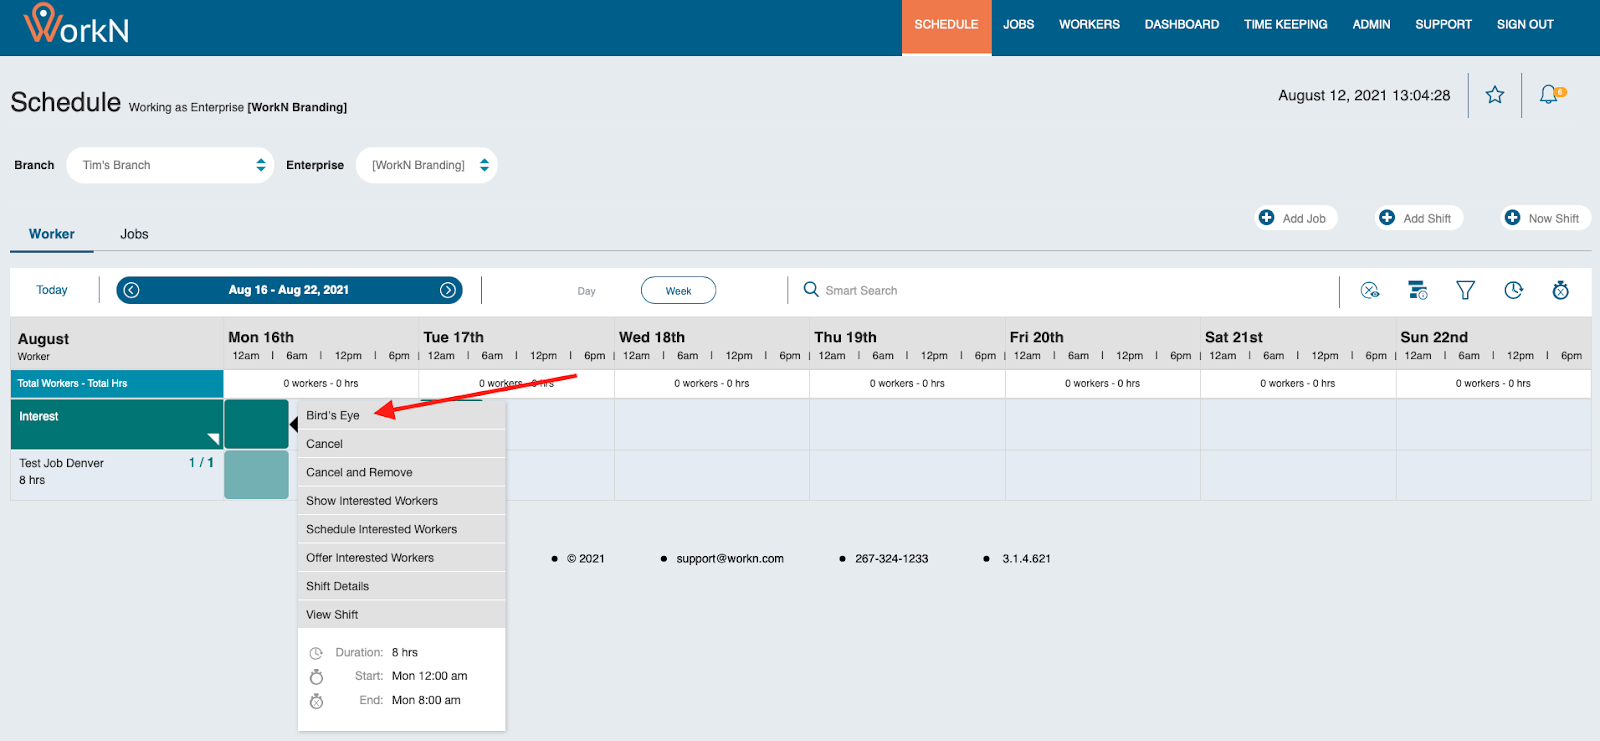Click the plus icon on Now Shift
This screenshot has height=741, width=1600.
(x=1513, y=217)
